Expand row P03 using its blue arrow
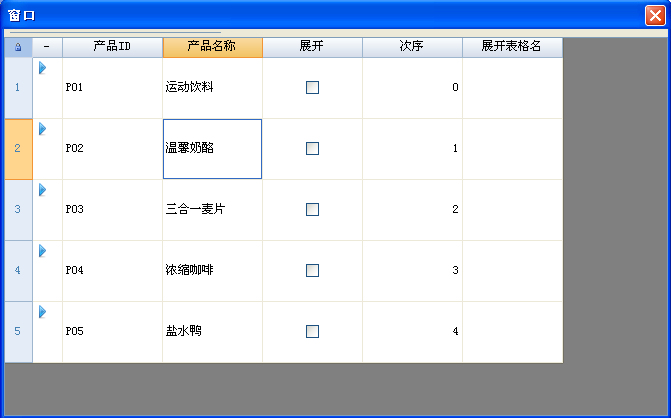671x418 pixels. tap(42, 190)
